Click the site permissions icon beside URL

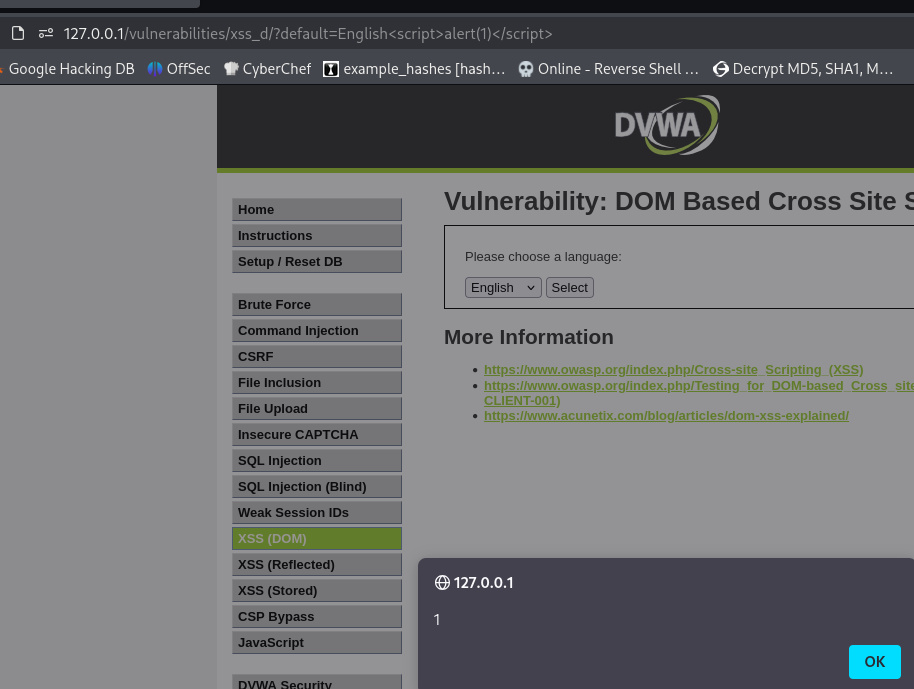[x=46, y=33]
